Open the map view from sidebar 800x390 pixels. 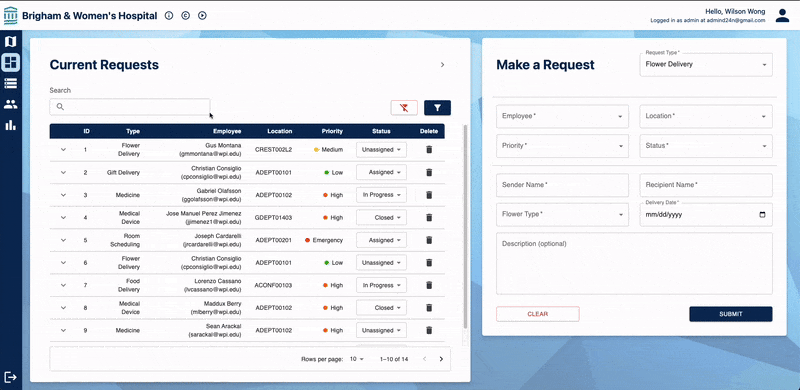[10, 41]
